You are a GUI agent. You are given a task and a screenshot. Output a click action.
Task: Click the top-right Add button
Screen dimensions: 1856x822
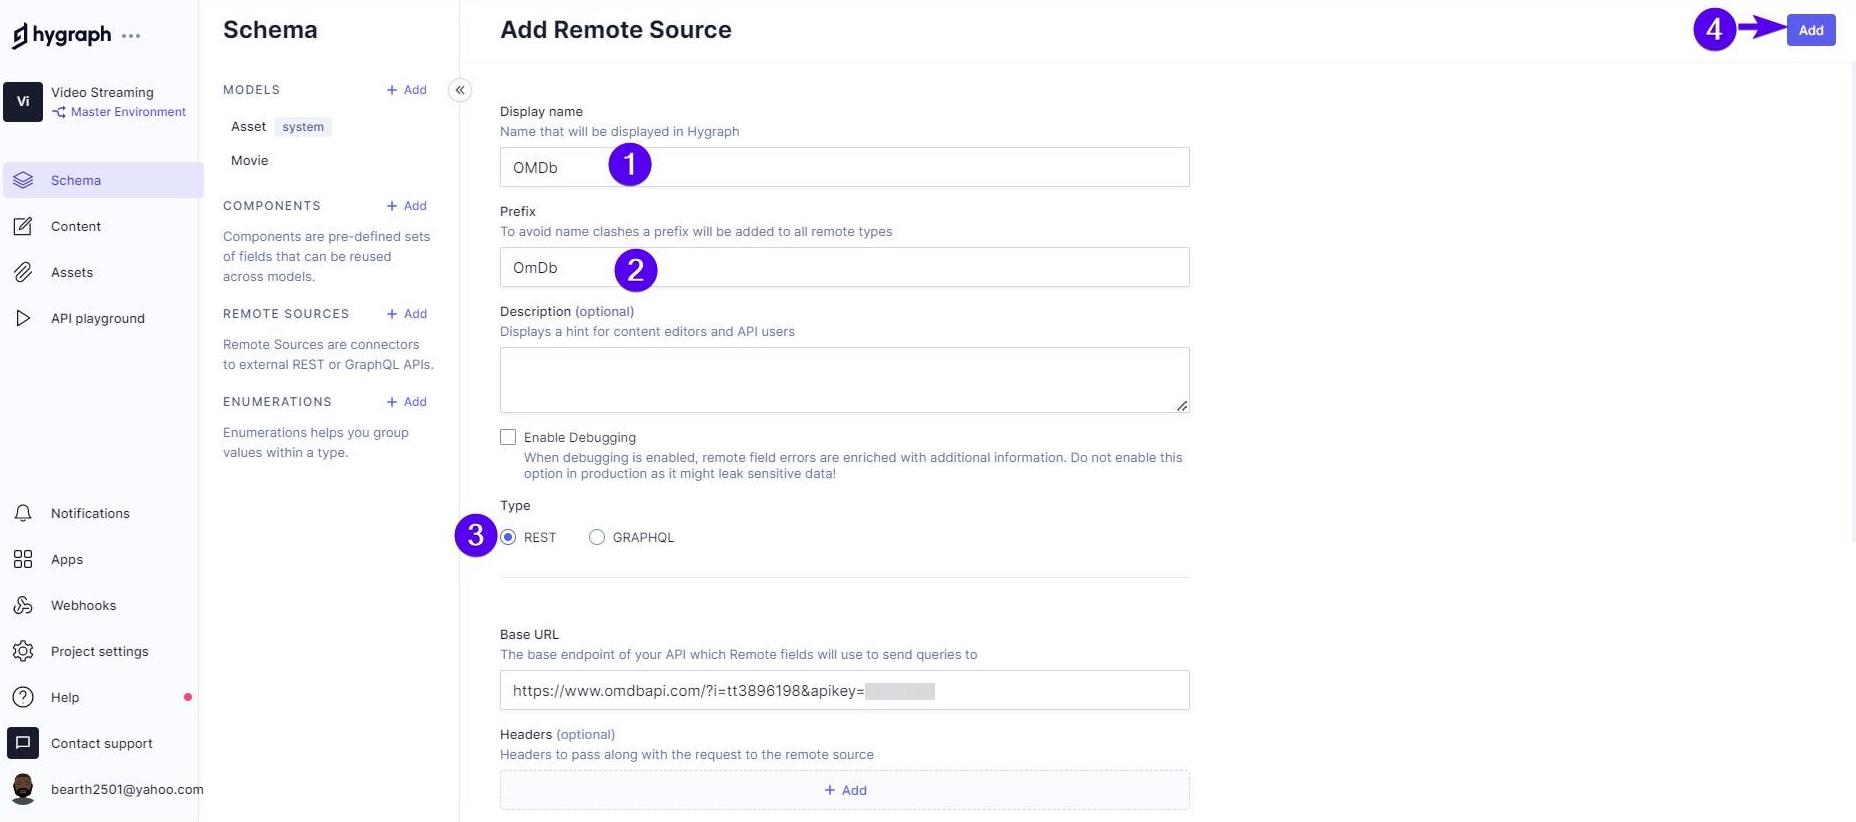pos(1810,30)
